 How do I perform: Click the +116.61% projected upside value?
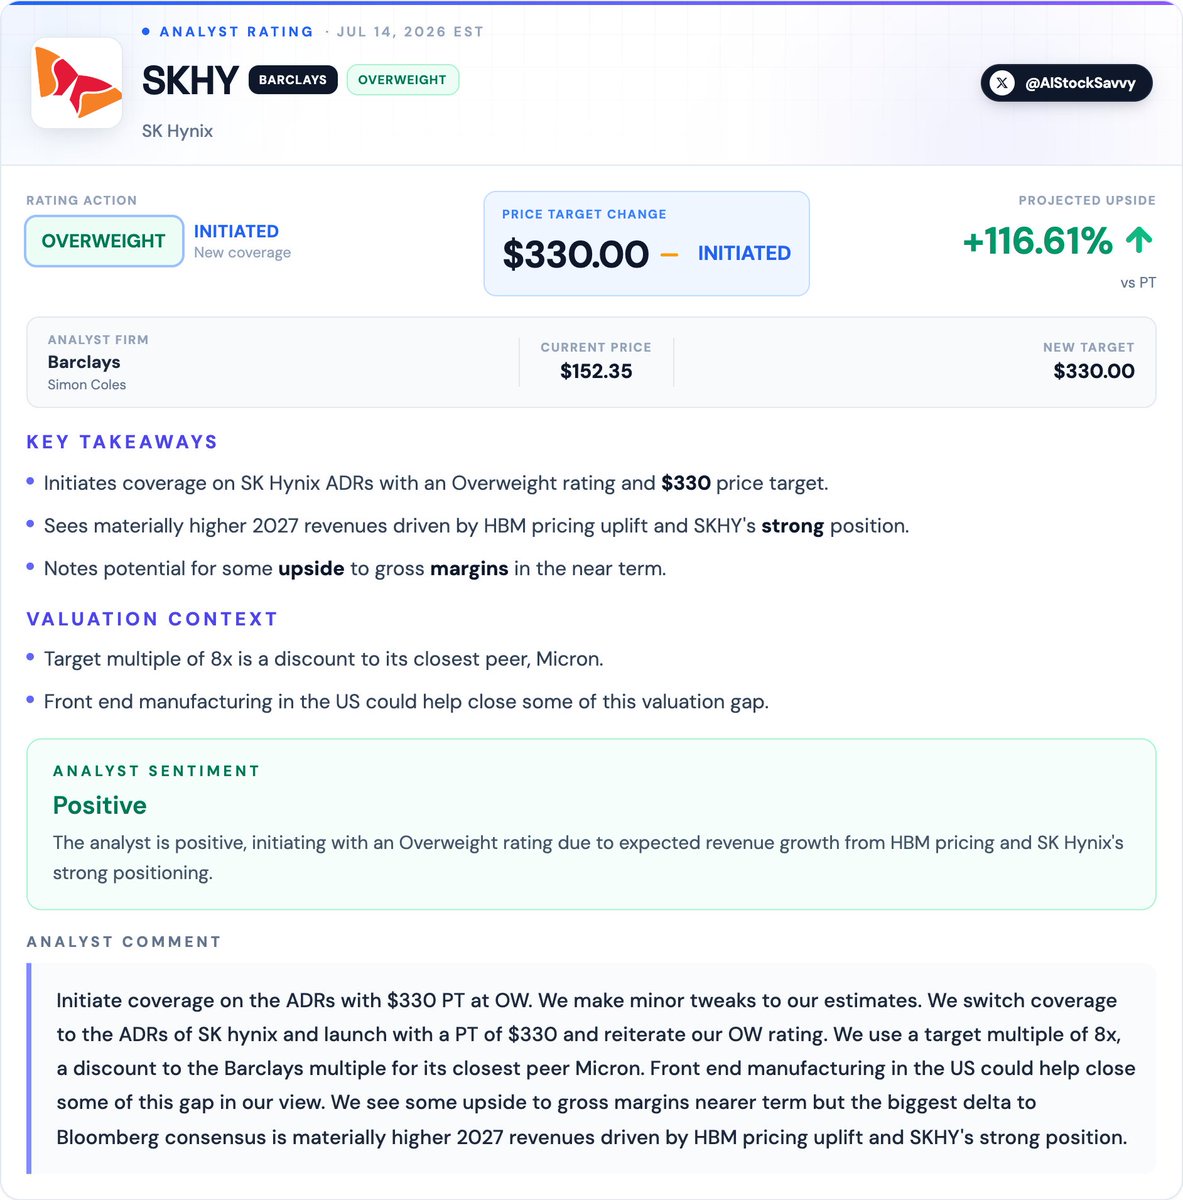(x=1037, y=241)
